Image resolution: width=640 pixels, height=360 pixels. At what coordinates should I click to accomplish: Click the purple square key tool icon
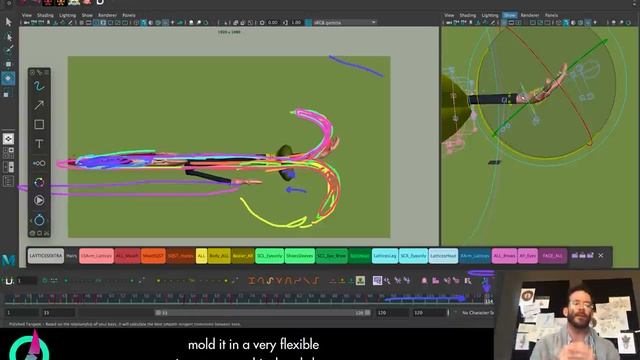pyautogui.click(x=377, y=280)
